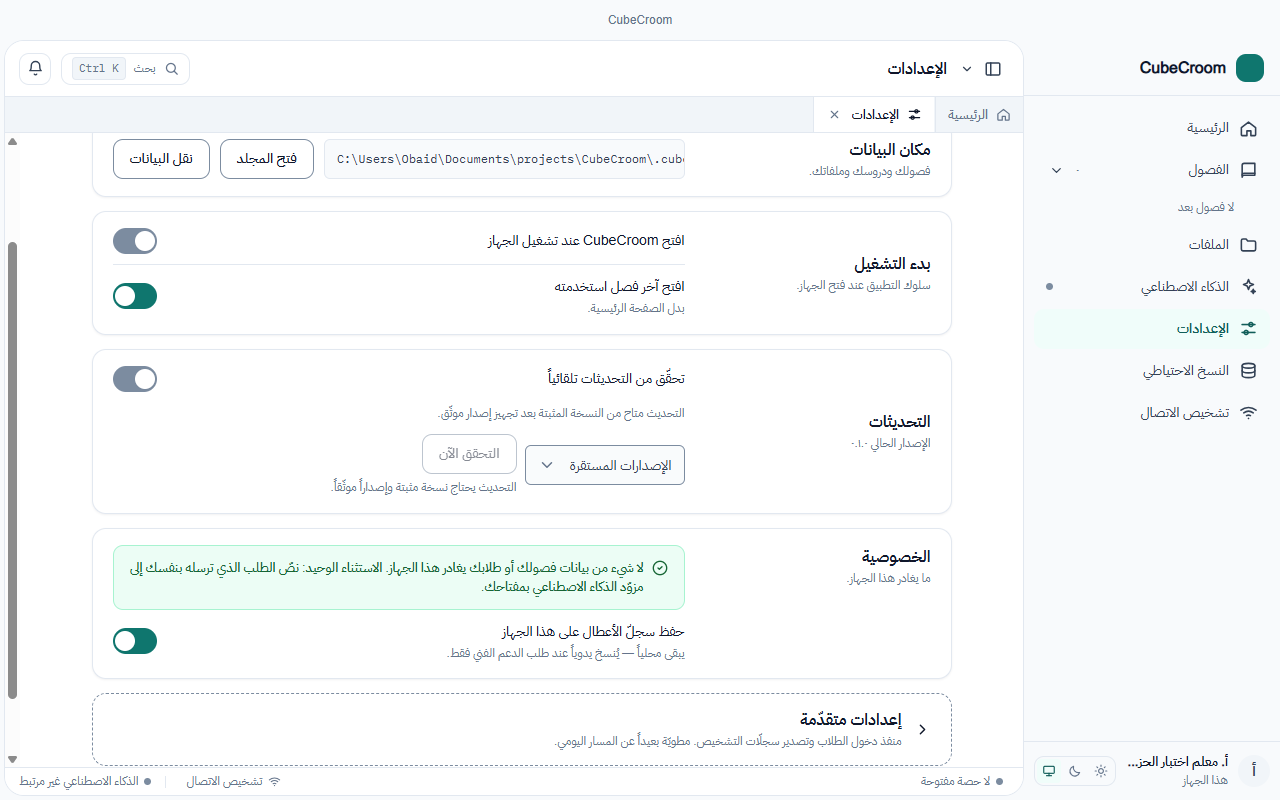This screenshot has width=1280, height=800.
Task: Expand the الفصول section chevron
Action: pos(1056,170)
